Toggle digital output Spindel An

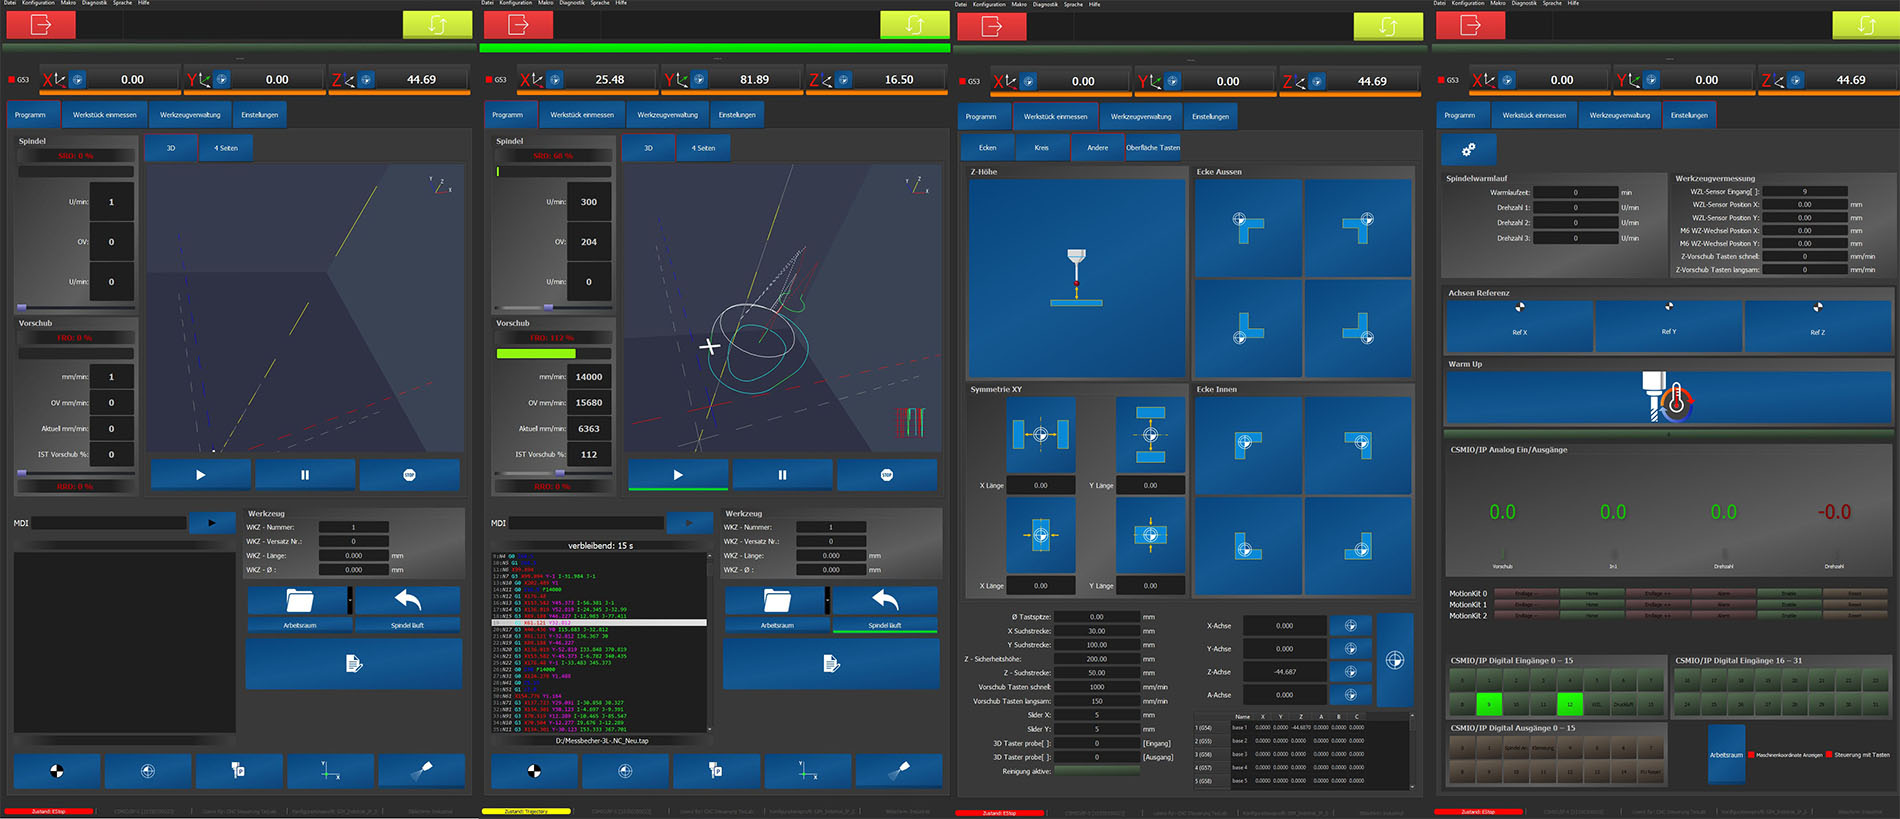coord(1516,747)
